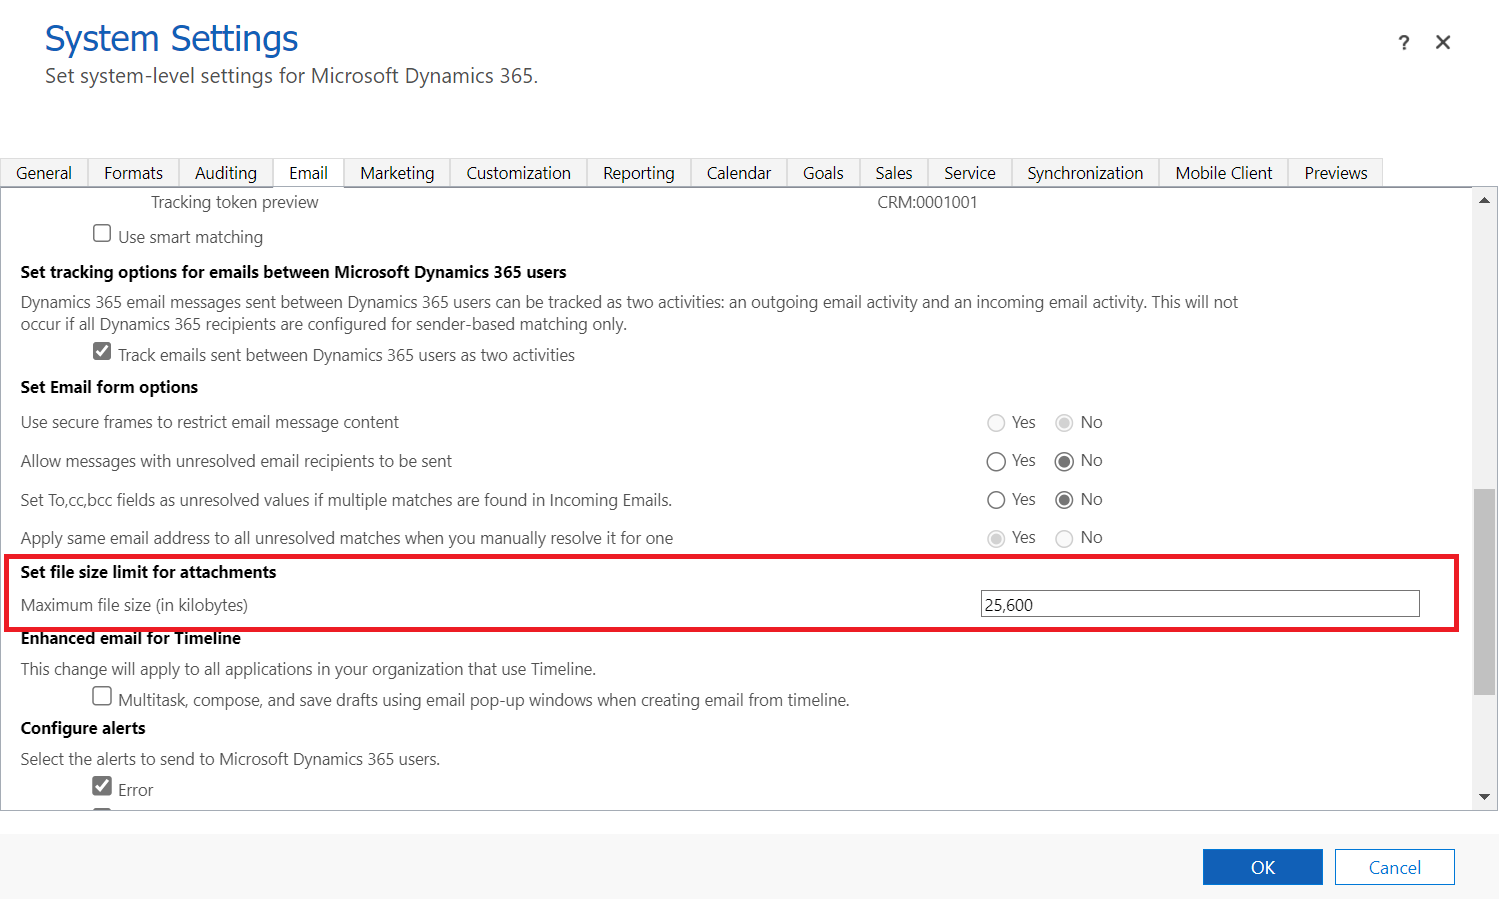Click the Maximum file size input field
The width and height of the screenshot is (1499, 899).
click(1199, 604)
